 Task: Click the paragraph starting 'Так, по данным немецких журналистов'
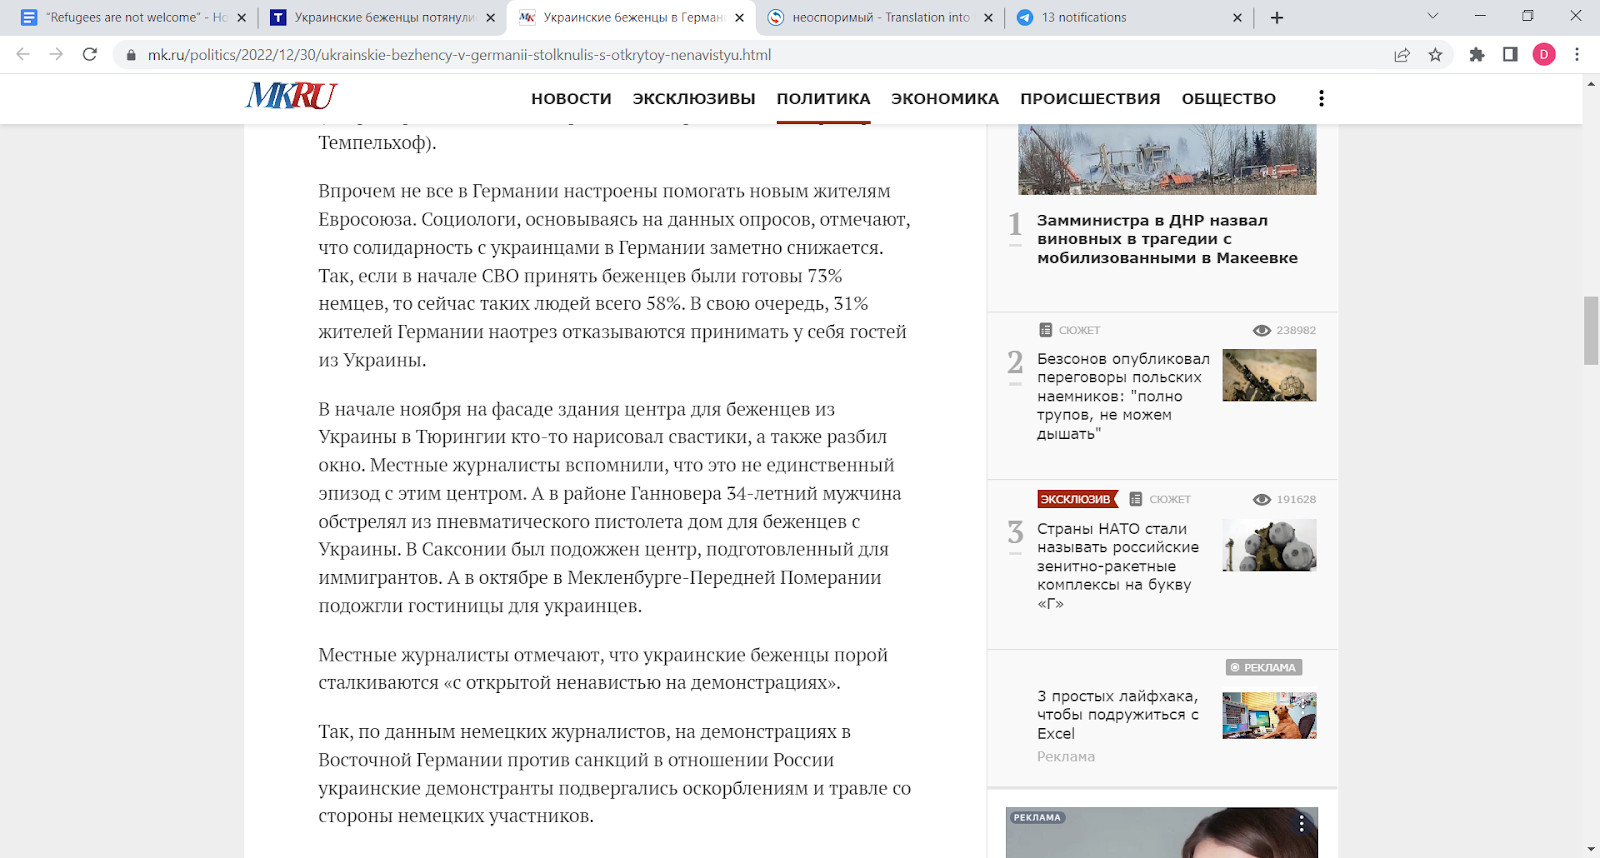click(614, 774)
